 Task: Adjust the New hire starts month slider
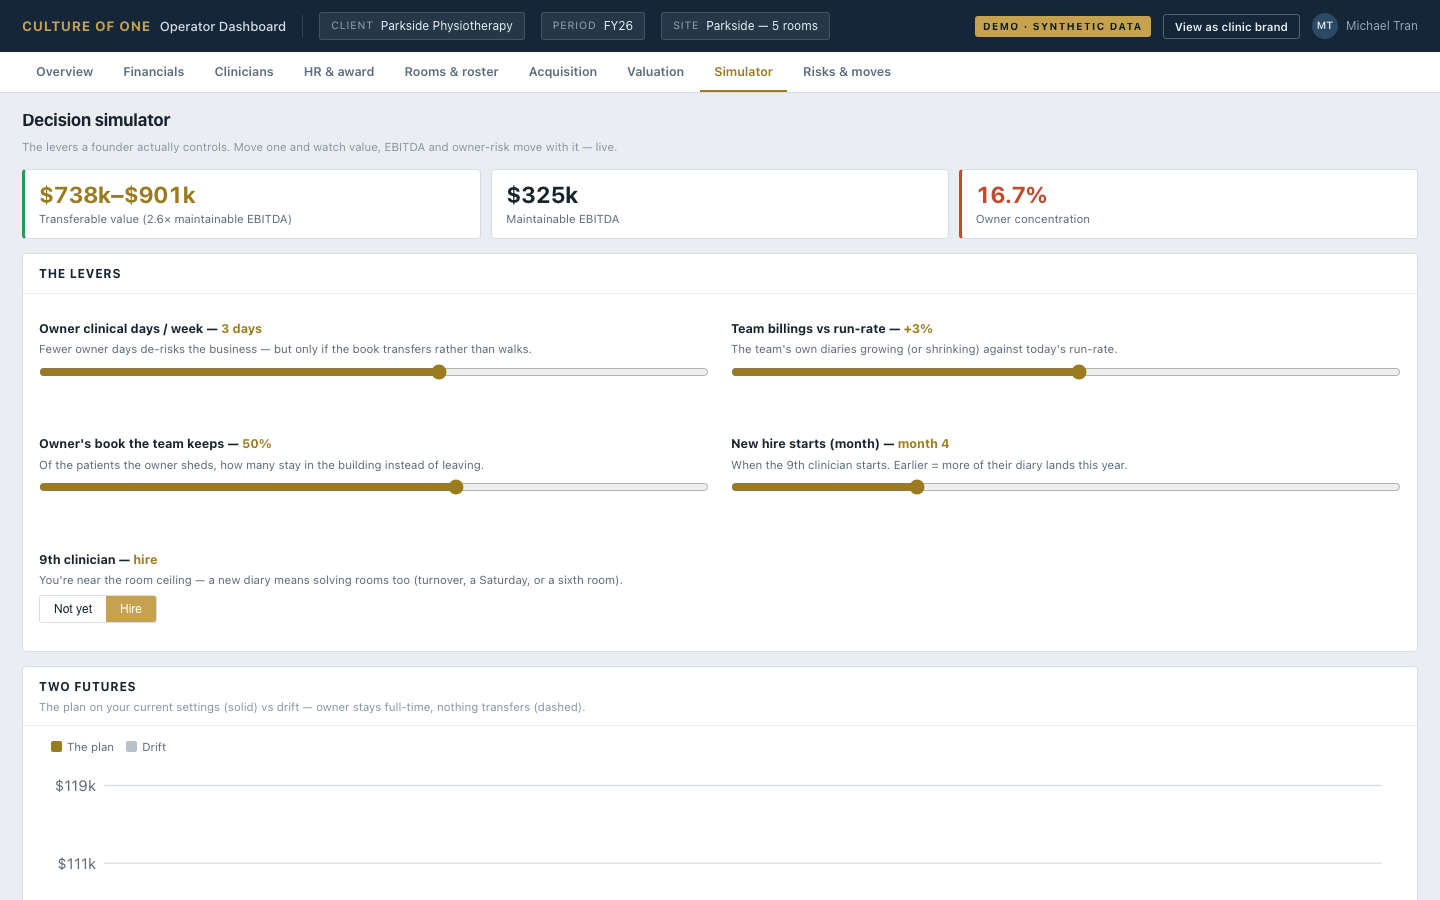click(x=1065, y=487)
